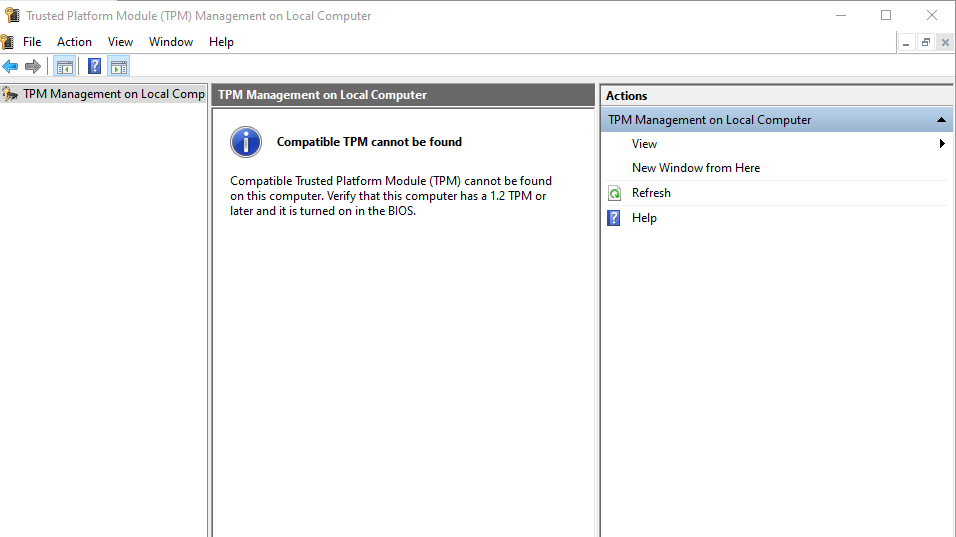Close the inner MDI child window
This screenshot has width=956, height=537.
945,43
